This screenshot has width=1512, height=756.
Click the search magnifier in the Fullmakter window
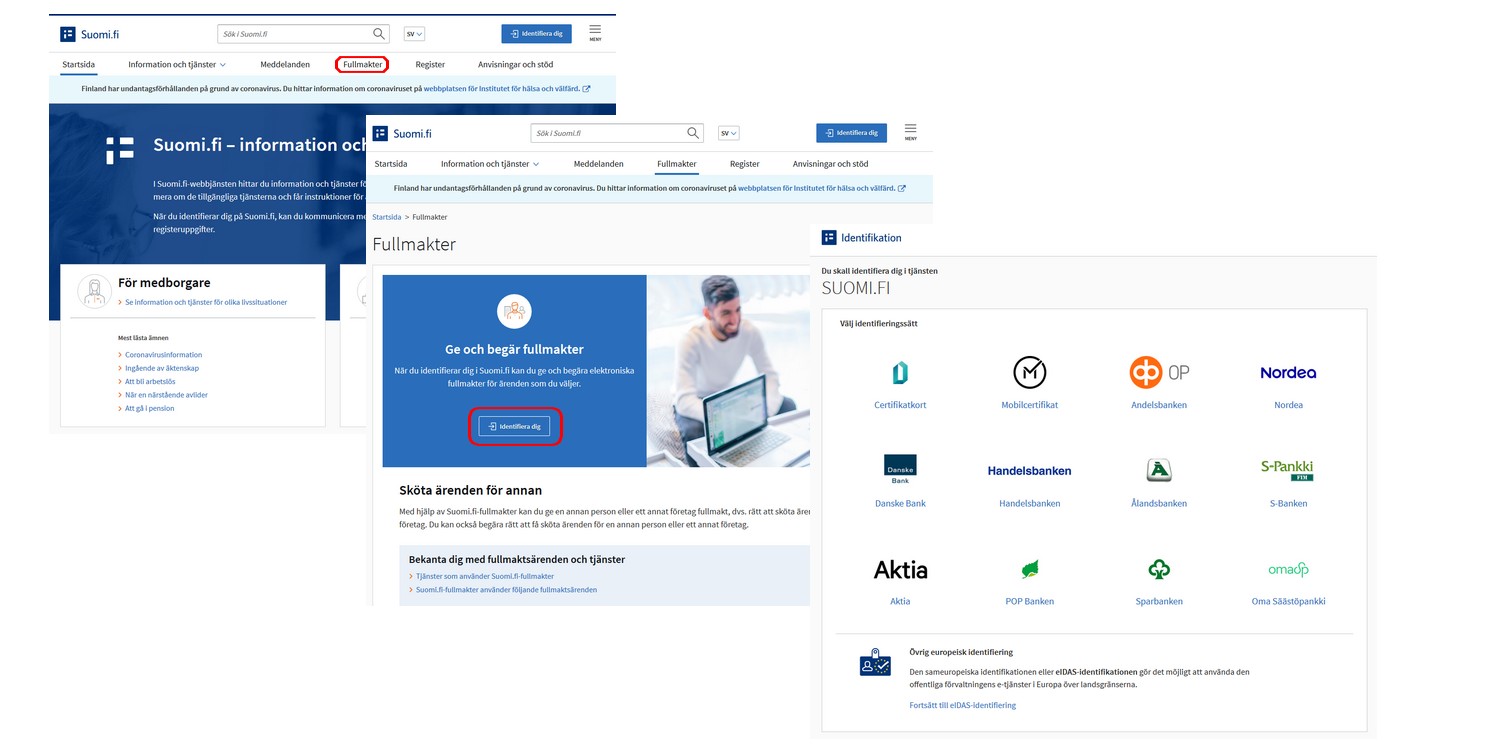tap(693, 133)
